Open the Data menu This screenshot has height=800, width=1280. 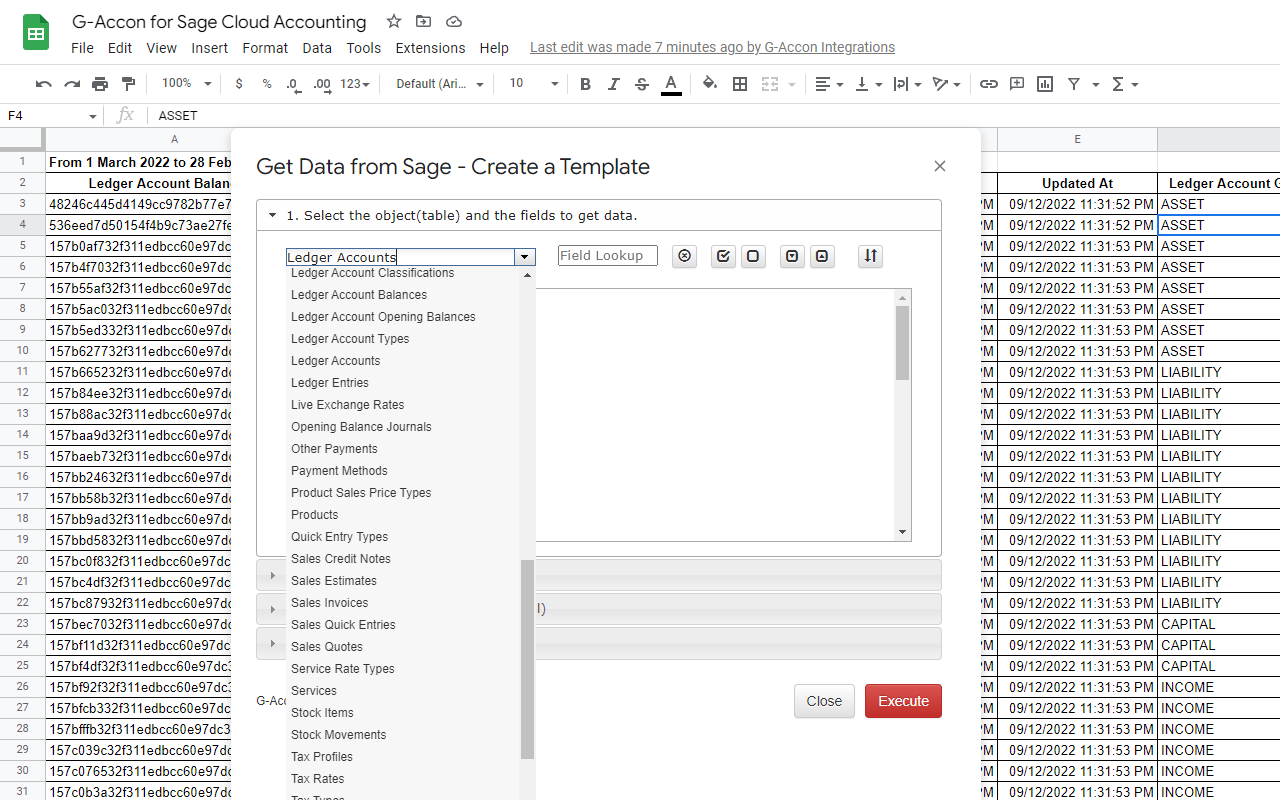click(x=317, y=48)
